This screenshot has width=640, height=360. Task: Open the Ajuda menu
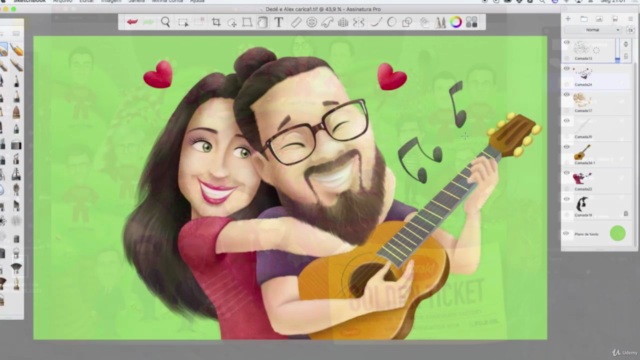click(197, 2)
